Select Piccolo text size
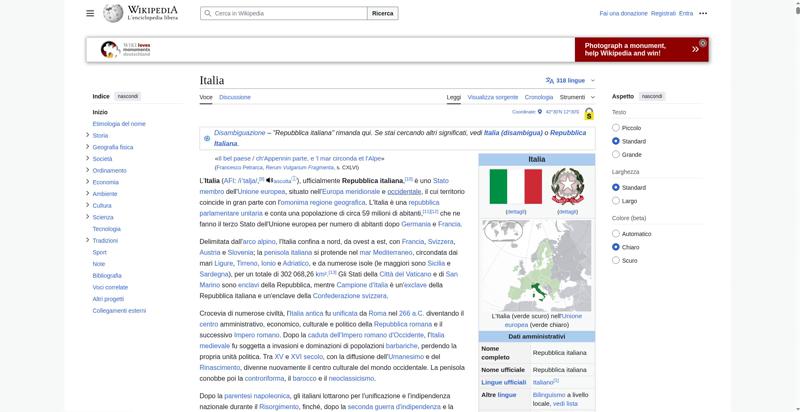 (616, 128)
